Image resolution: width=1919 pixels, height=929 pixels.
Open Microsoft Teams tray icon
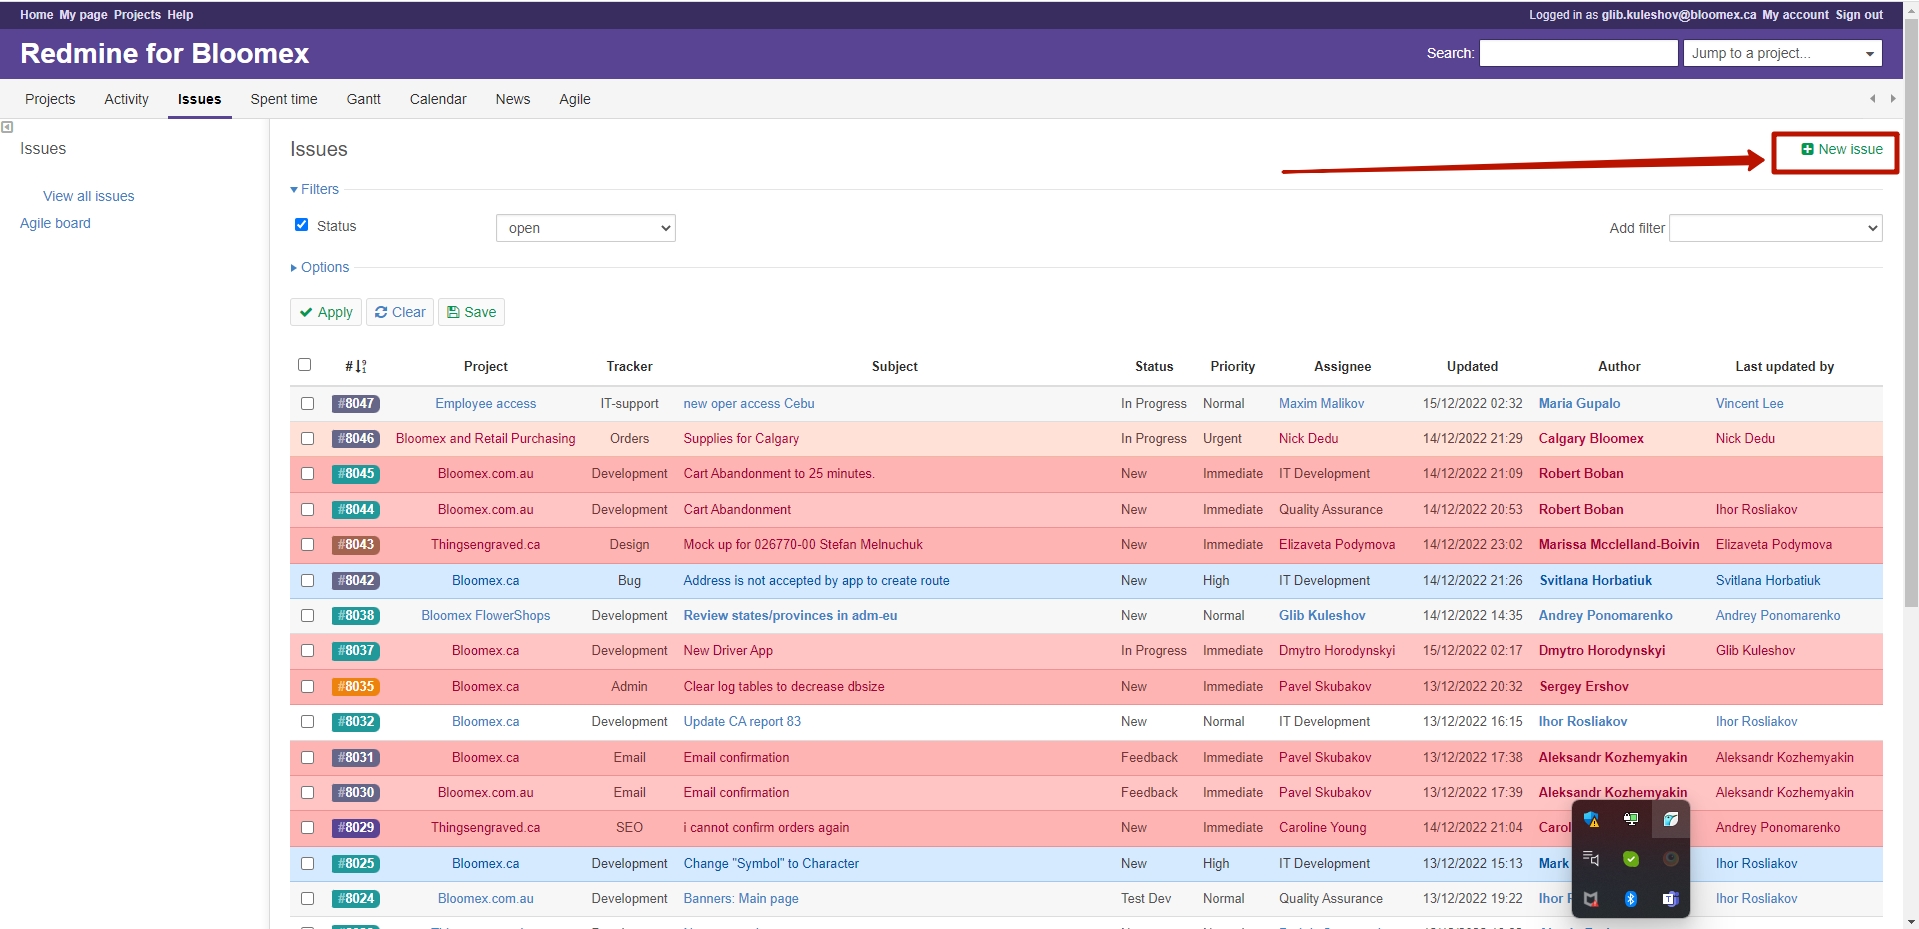(1670, 899)
